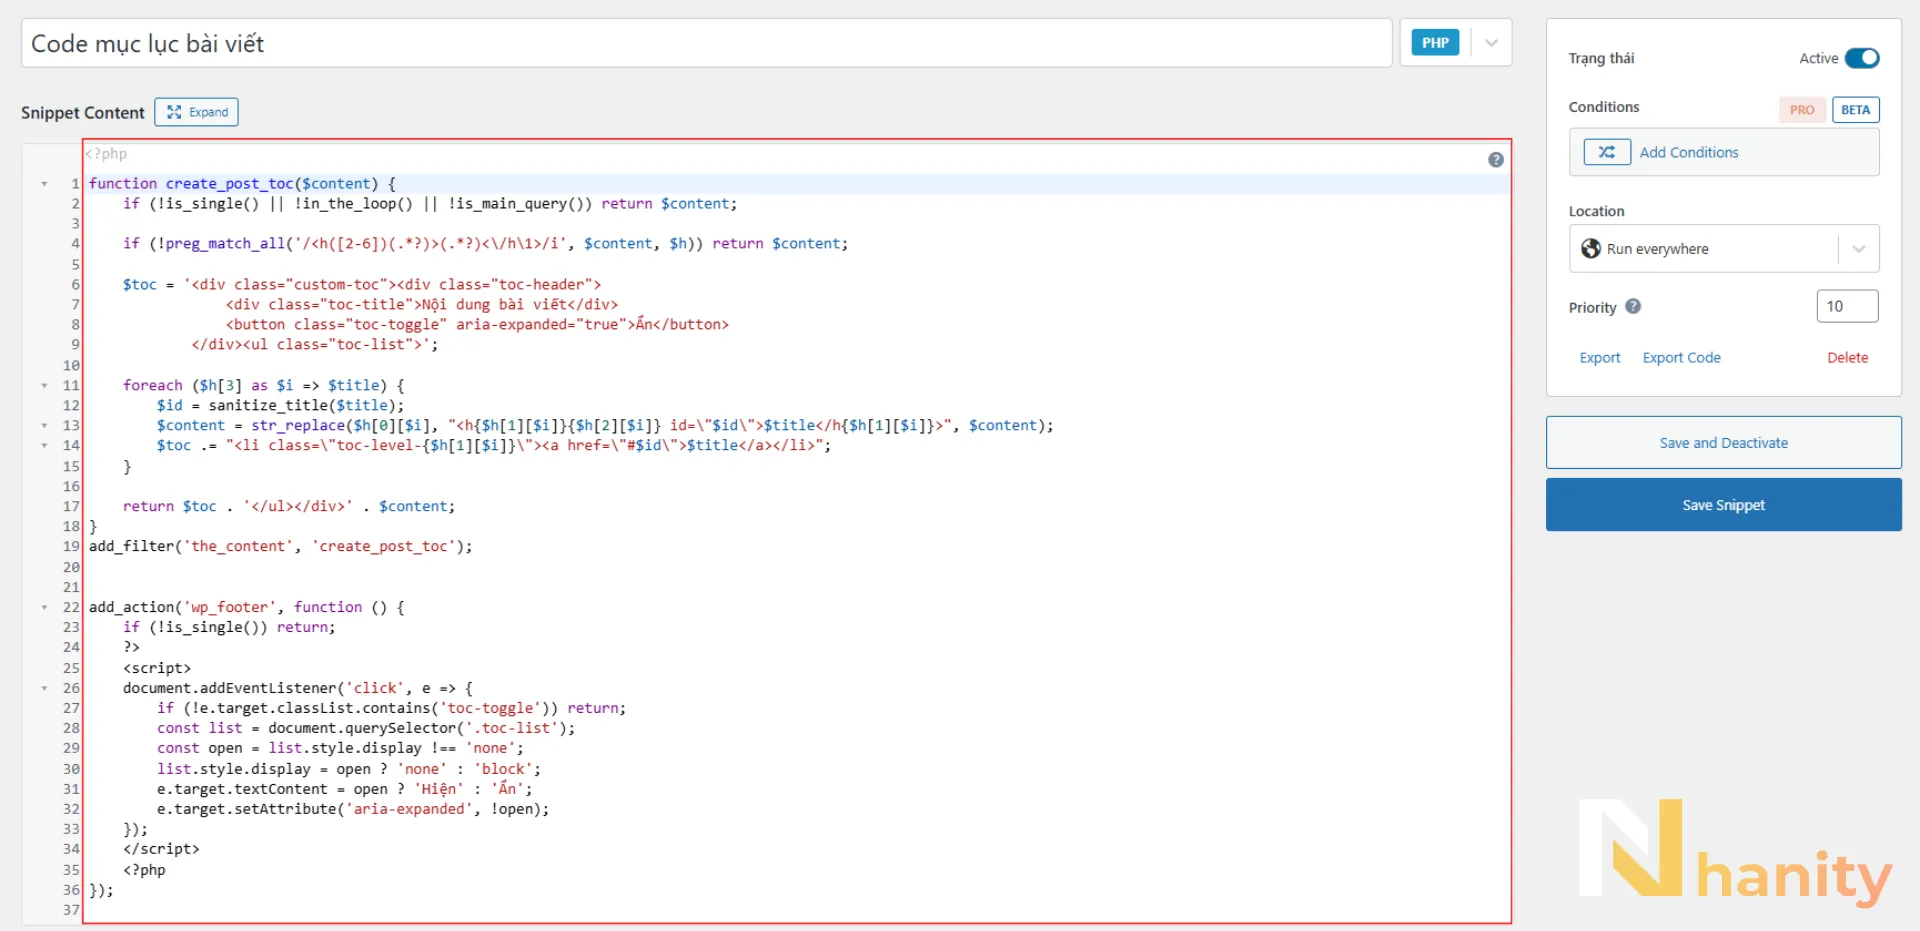
Task: Click the snippet title input field
Action: coord(706,43)
